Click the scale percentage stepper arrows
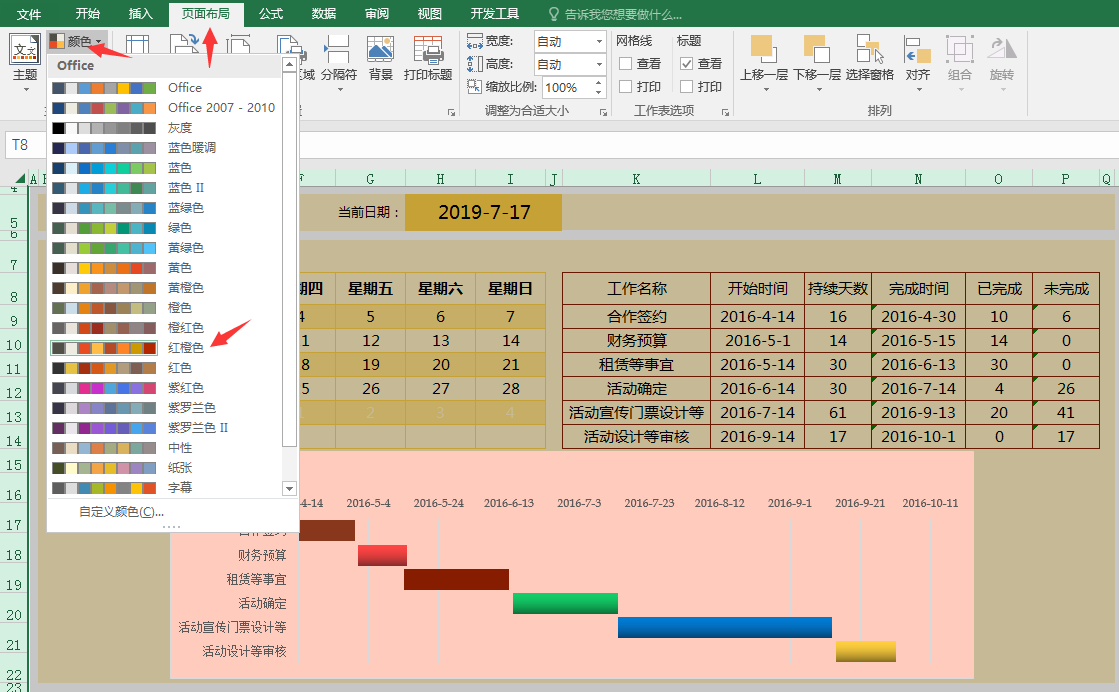 point(599,87)
